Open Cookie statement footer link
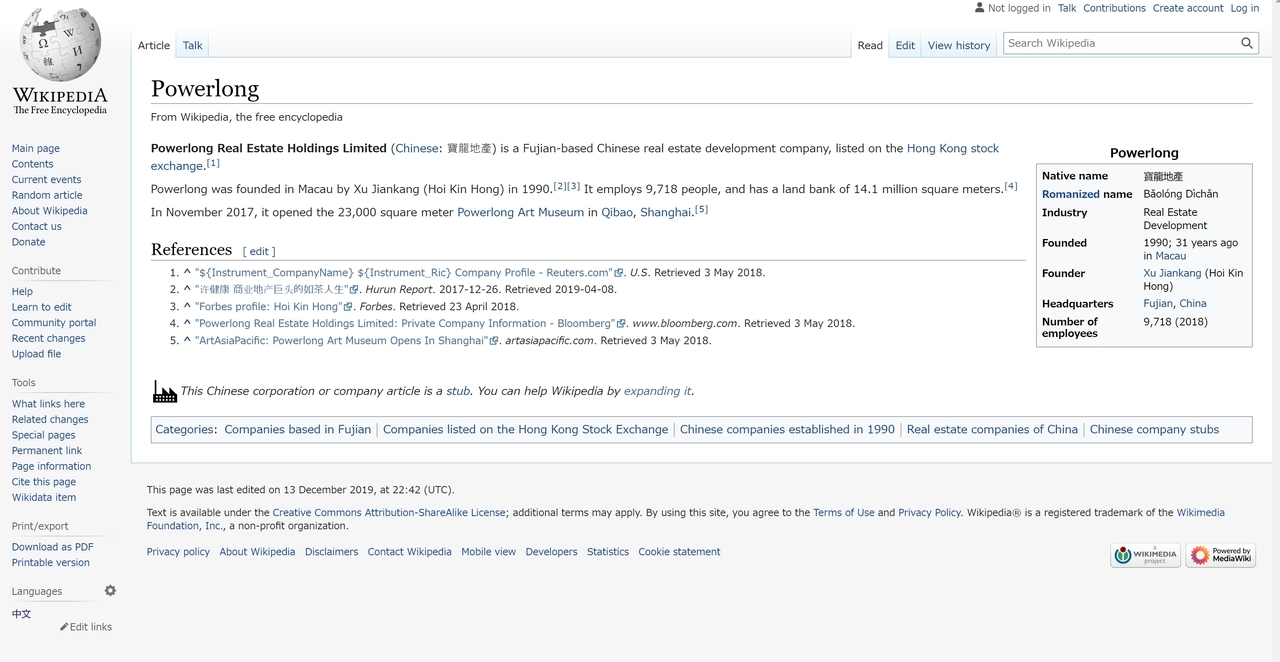1280x662 pixels. pos(679,551)
